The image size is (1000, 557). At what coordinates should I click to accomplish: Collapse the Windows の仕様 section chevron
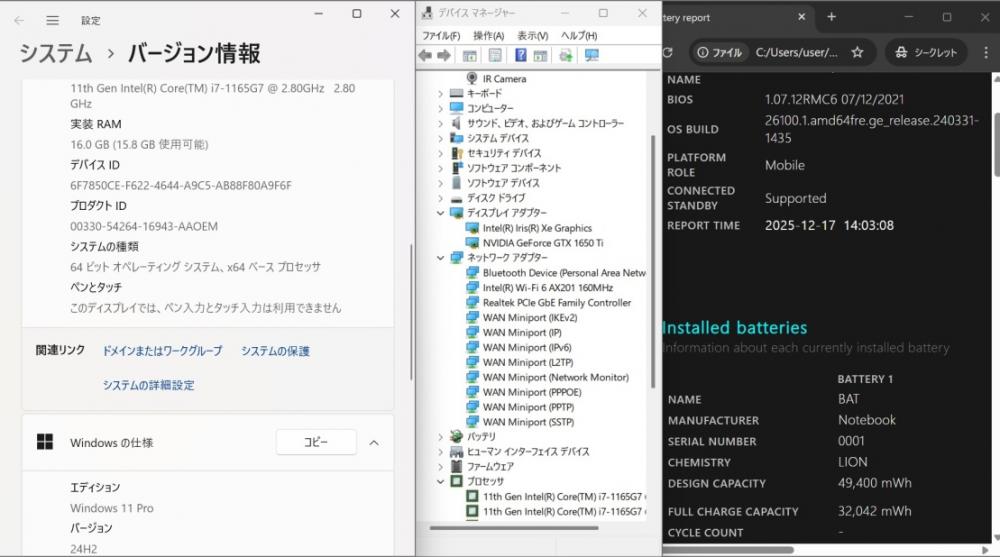pos(374,443)
